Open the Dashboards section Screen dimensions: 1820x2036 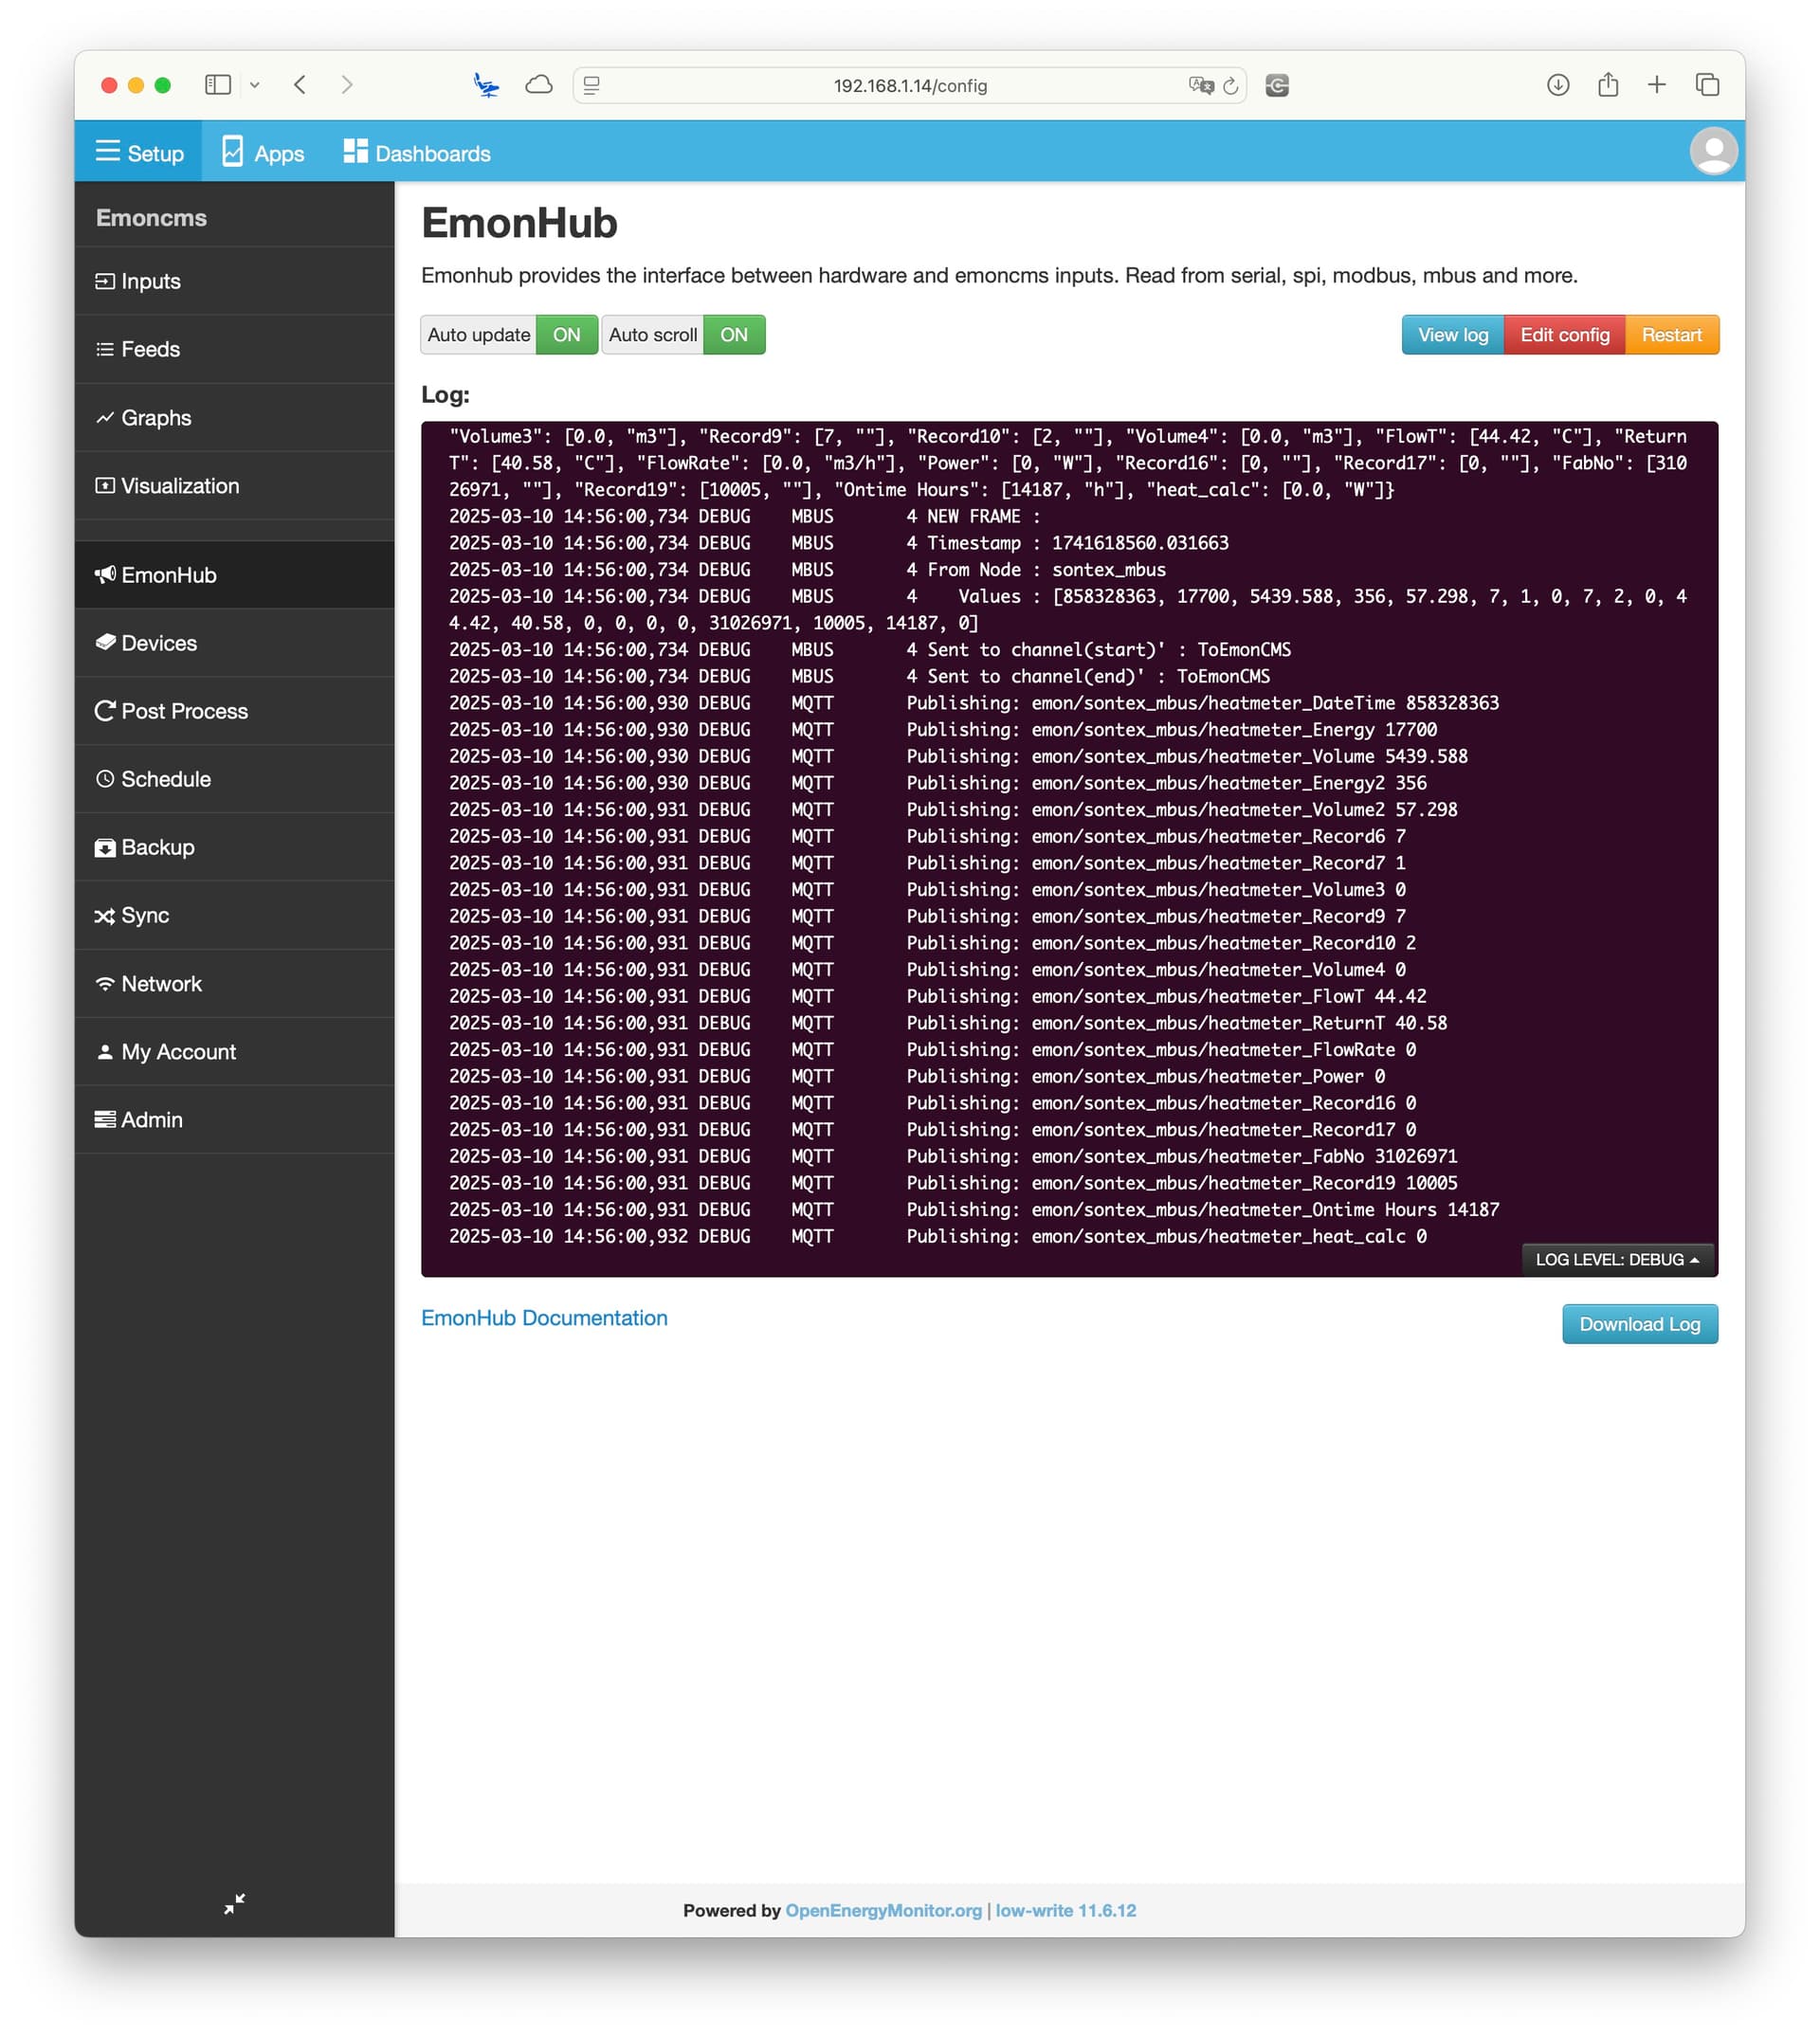coord(416,152)
